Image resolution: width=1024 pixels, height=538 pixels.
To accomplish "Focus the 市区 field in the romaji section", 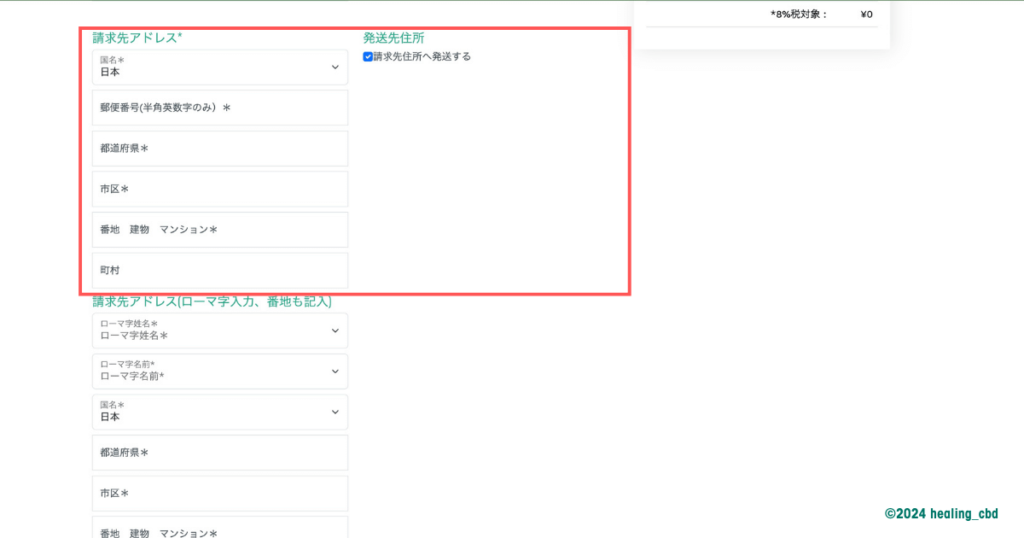I will [220, 493].
